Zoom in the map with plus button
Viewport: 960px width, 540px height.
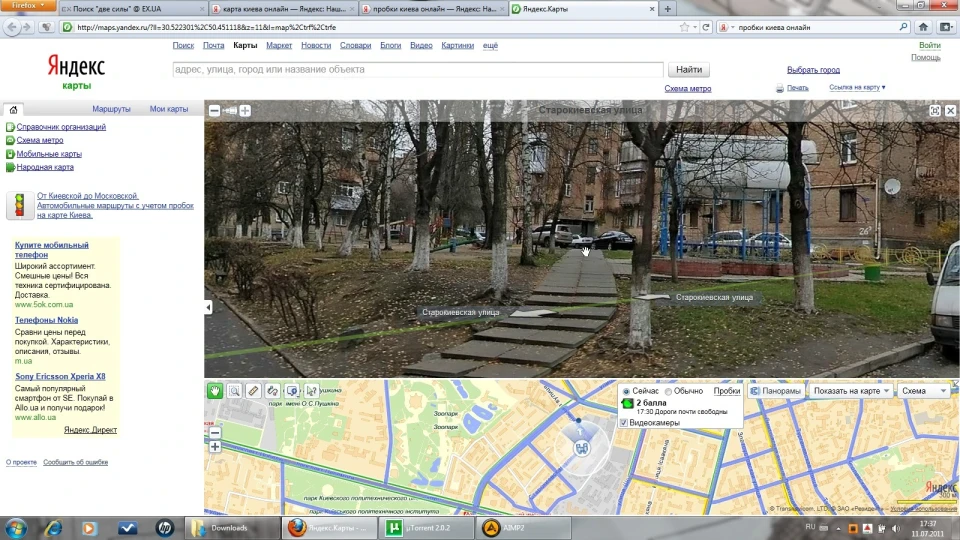pyautogui.click(x=215, y=447)
